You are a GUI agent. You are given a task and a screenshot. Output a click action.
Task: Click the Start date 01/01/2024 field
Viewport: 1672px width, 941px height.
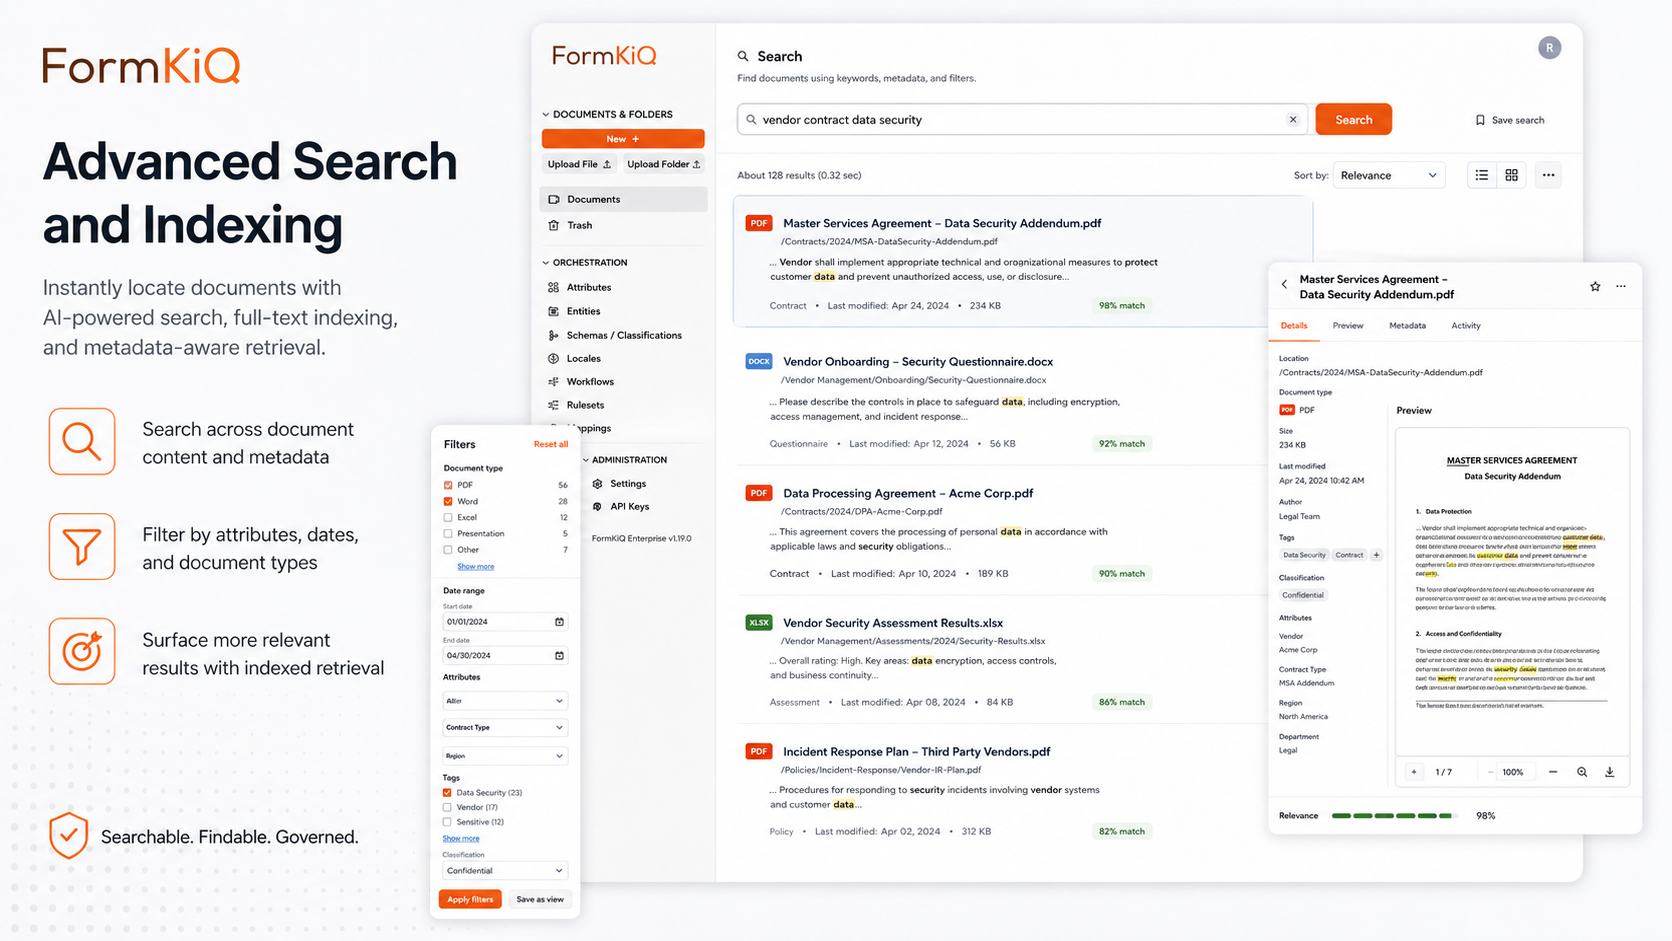[505, 622]
